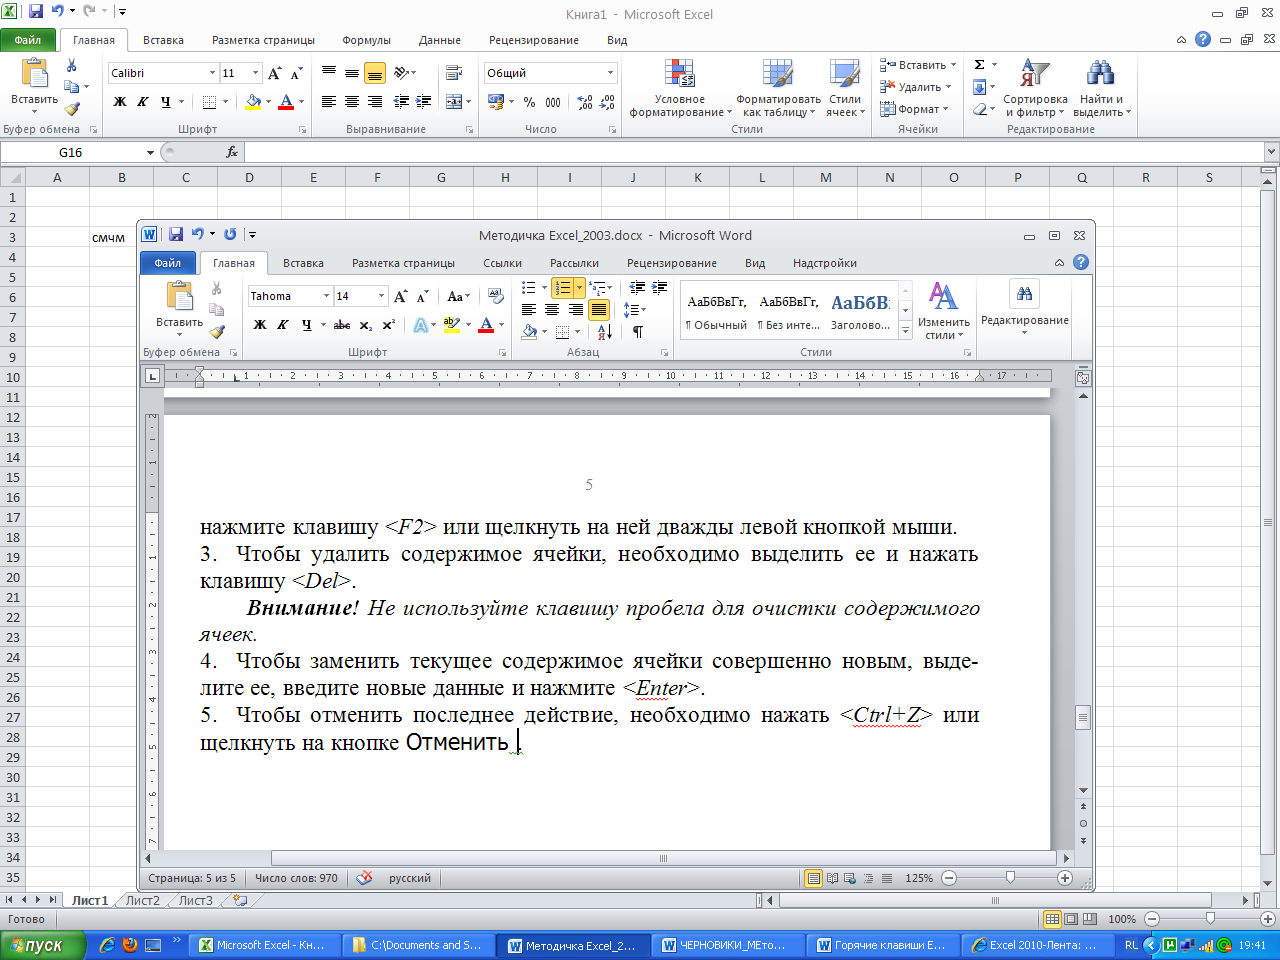Image resolution: width=1280 pixels, height=960 pixels.
Task: Click Format as Table in Excel
Action: [x=778, y=90]
